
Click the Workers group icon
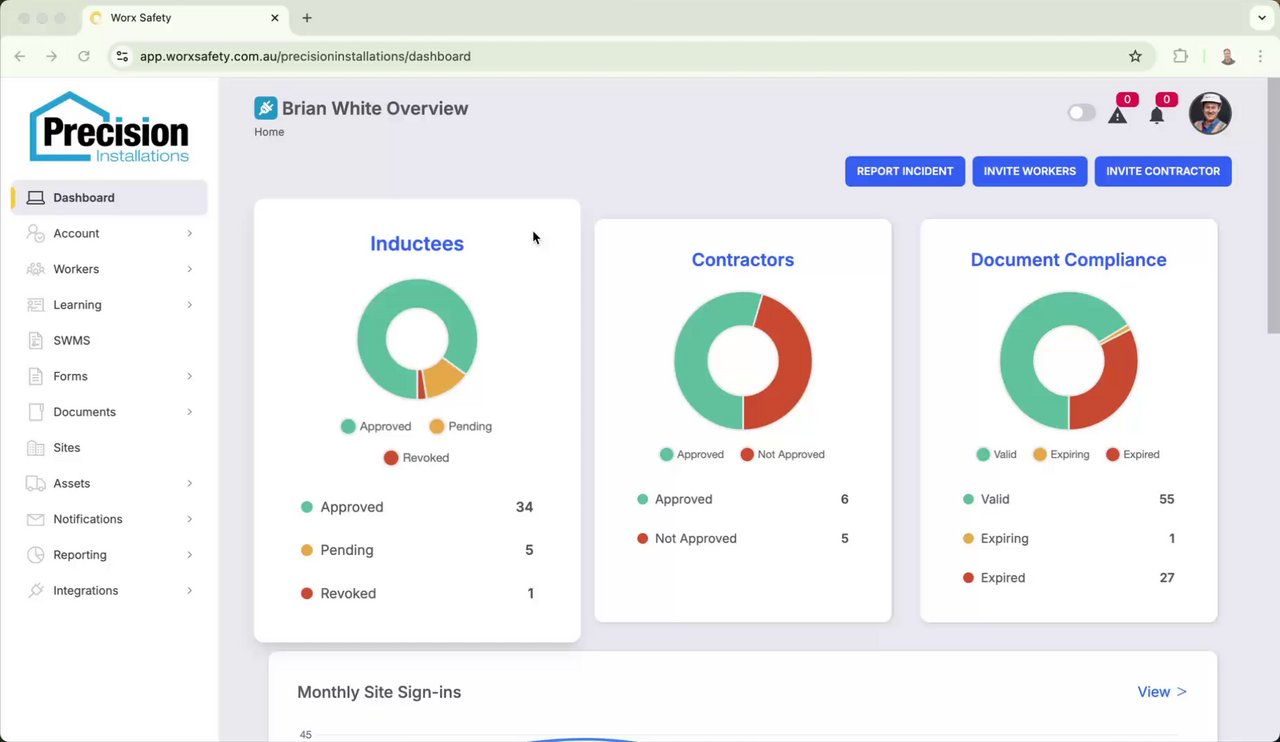point(36,269)
